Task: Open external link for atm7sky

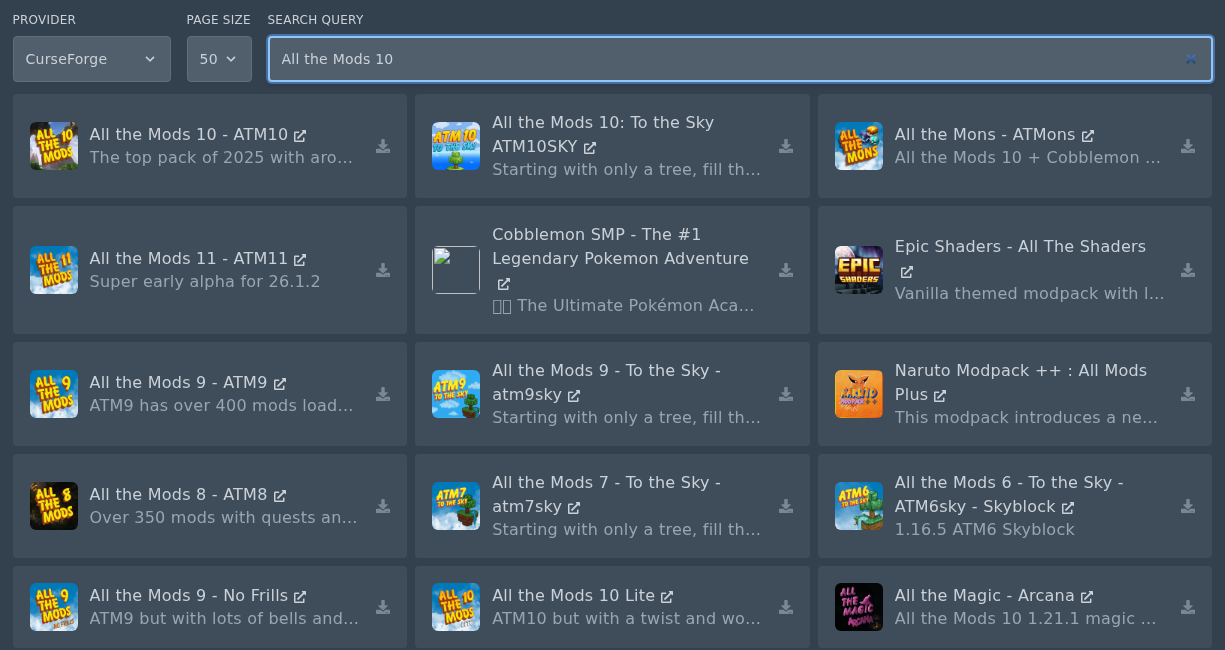Action: tap(574, 508)
